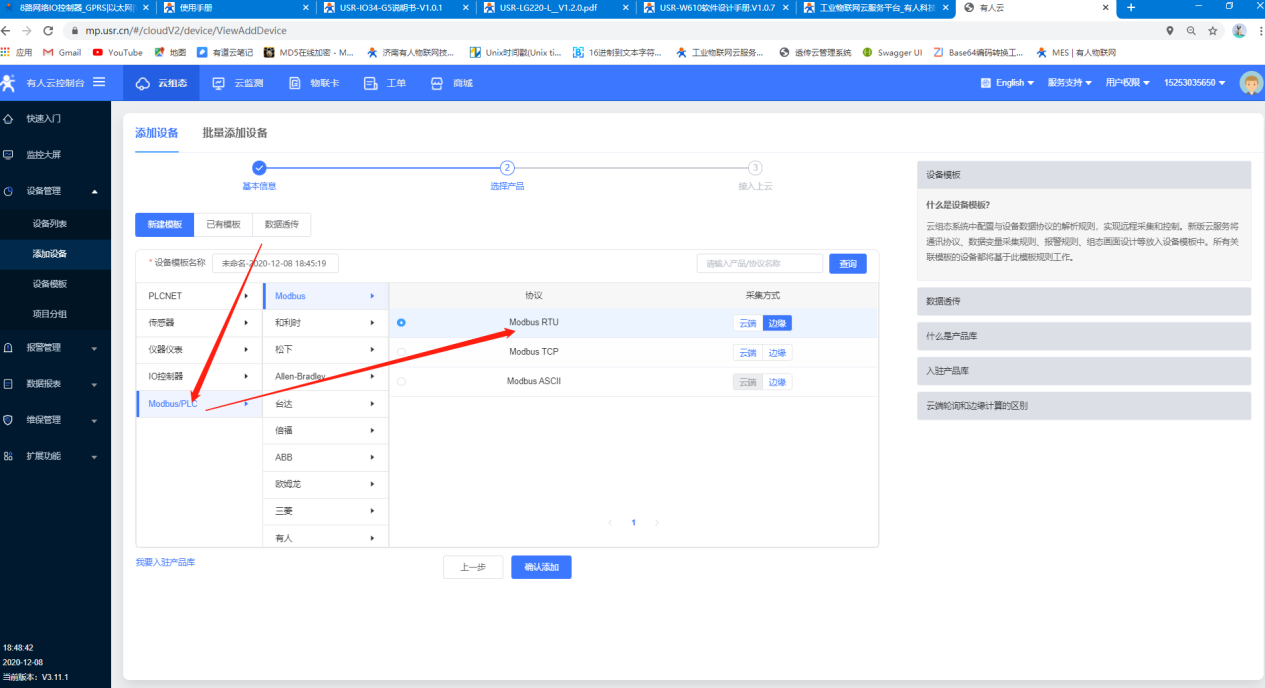This screenshot has height=688, width=1265.
Task: Switch to the 已有模板 tab
Action: pos(223,225)
